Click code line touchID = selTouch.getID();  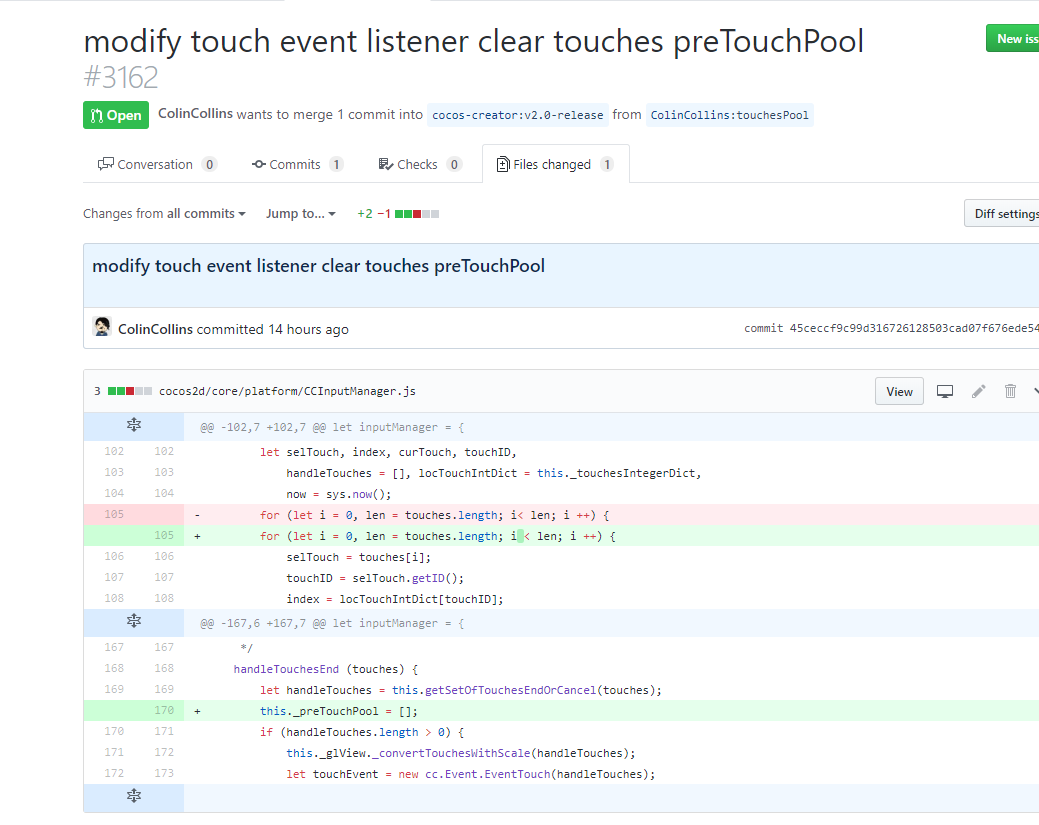[x=375, y=578]
